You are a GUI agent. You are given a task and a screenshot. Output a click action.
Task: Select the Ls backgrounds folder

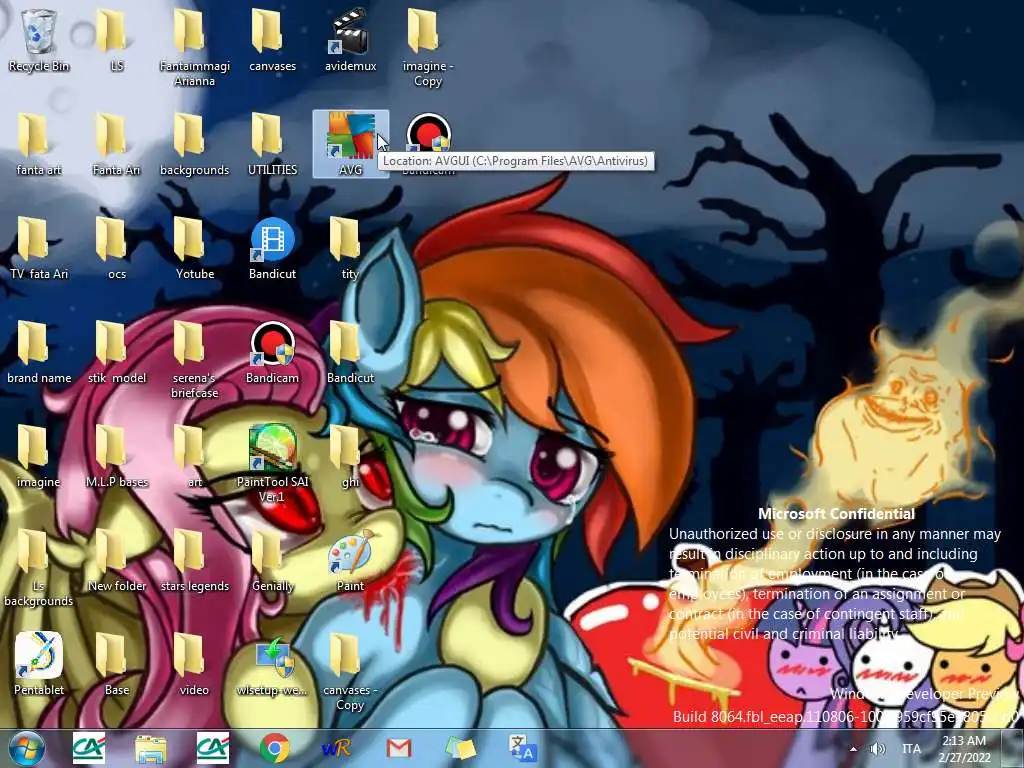click(x=39, y=567)
